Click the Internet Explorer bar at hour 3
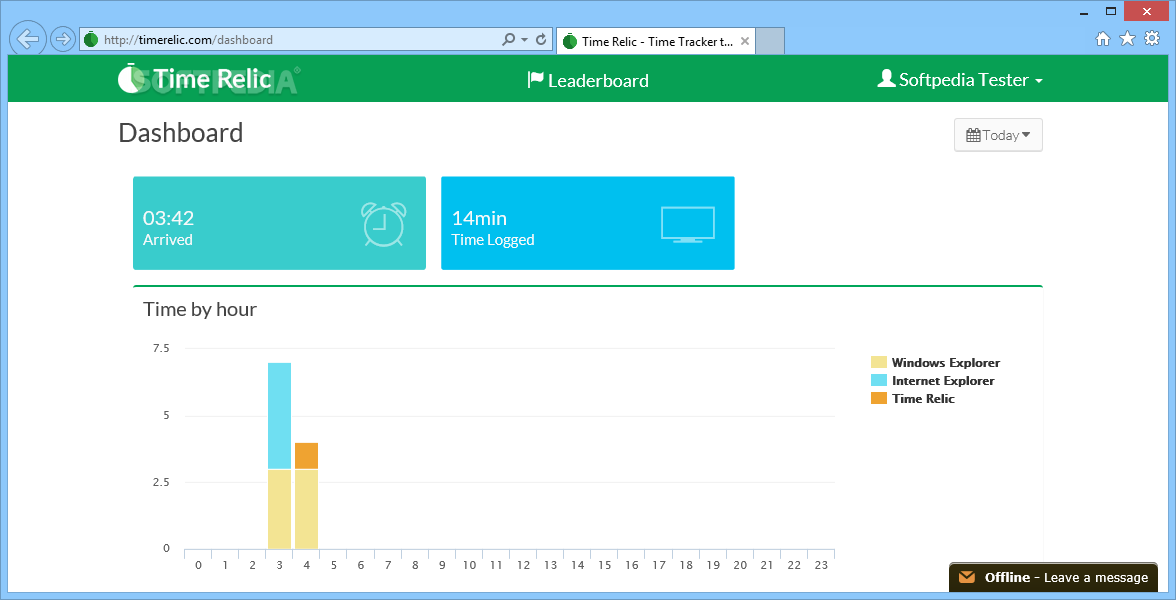This screenshot has height=600, width=1176. [x=279, y=416]
